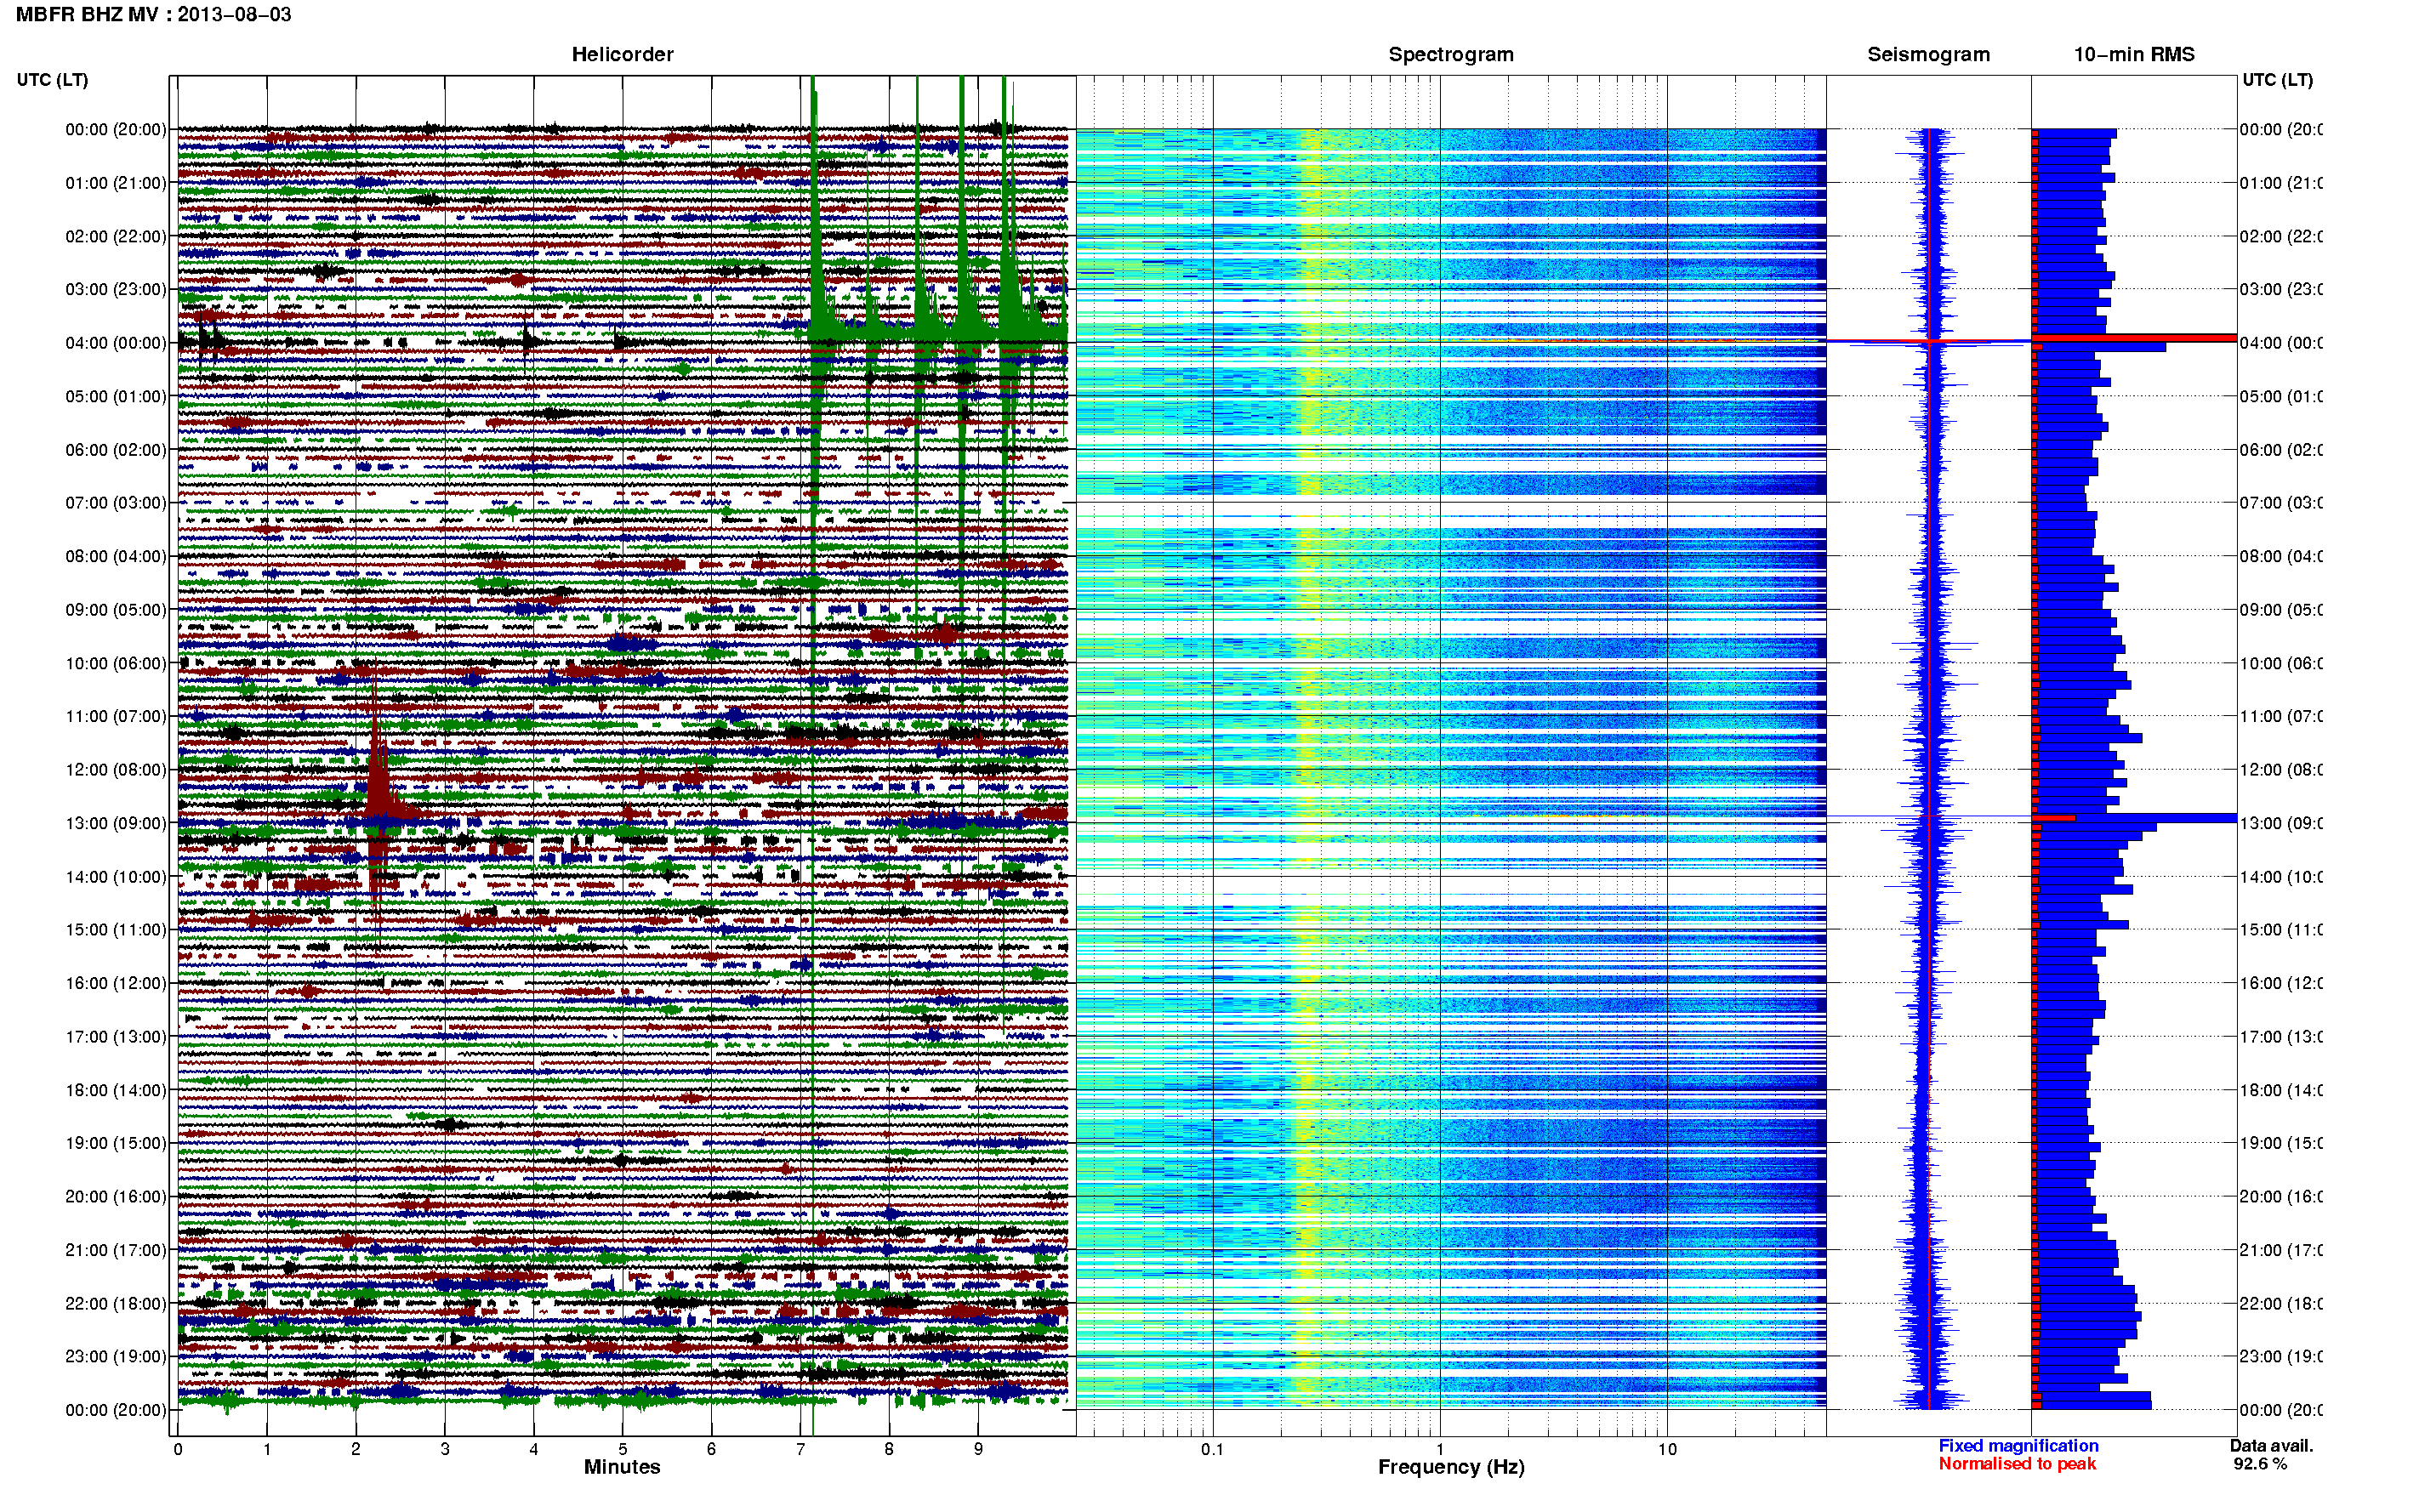
Task: Click Helicorder time label 07:00 (03:00)
Action: tap(116, 502)
